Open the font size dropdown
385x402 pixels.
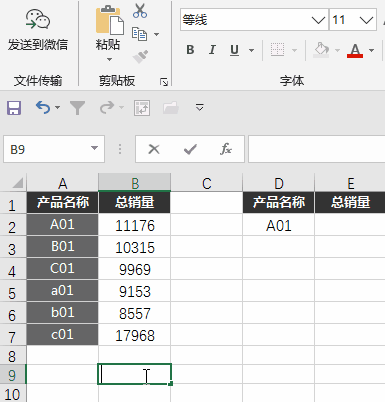(366, 20)
